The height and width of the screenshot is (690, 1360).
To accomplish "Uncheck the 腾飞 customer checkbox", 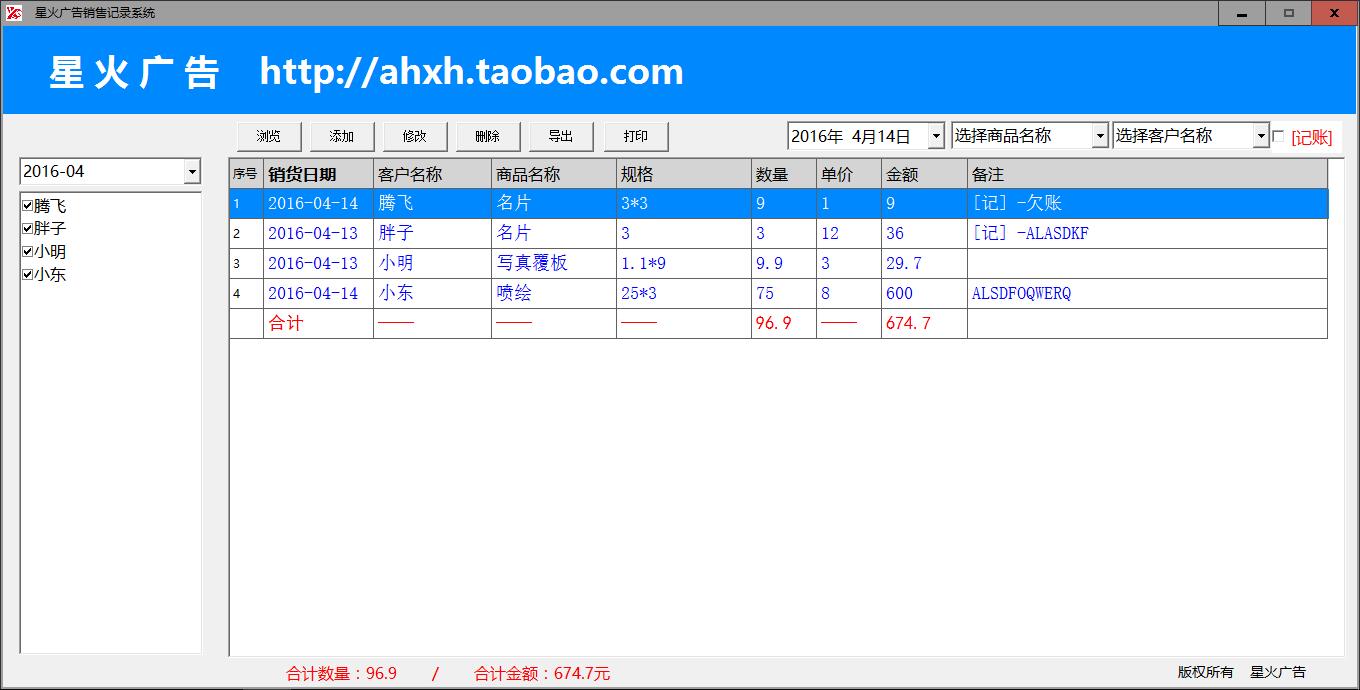I will point(28,206).
